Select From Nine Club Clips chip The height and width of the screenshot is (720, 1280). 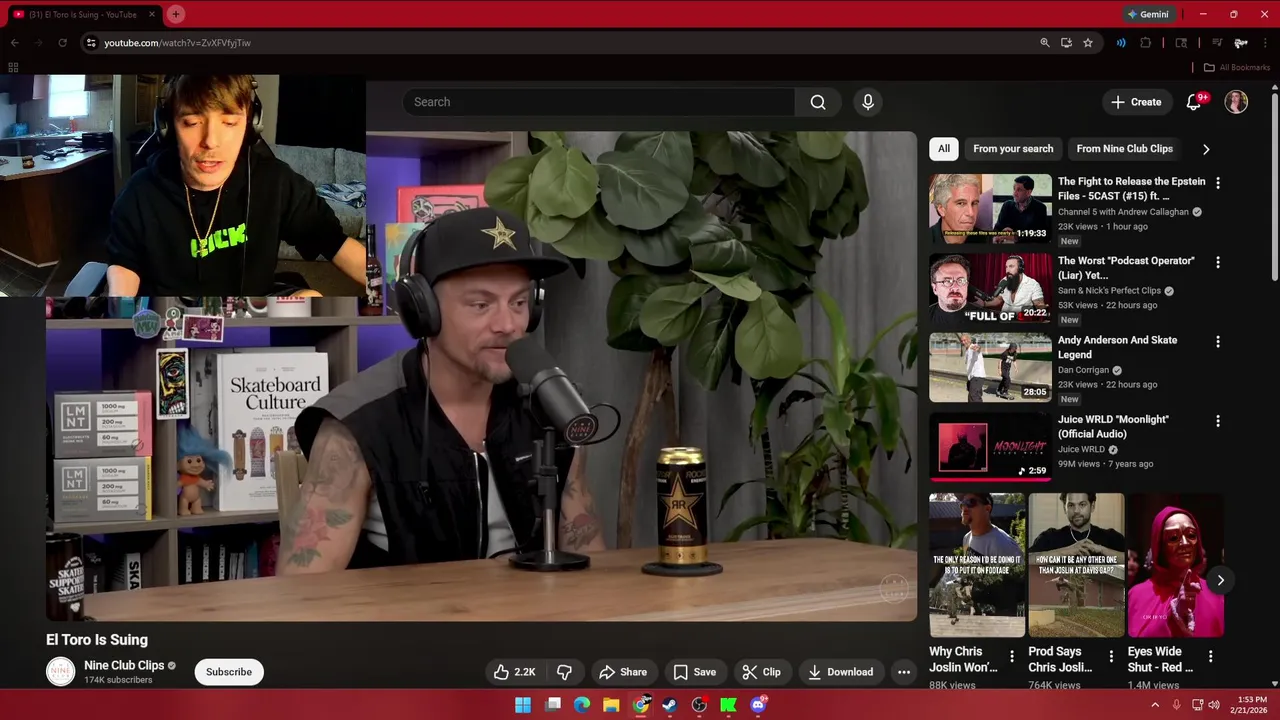(x=1125, y=149)
